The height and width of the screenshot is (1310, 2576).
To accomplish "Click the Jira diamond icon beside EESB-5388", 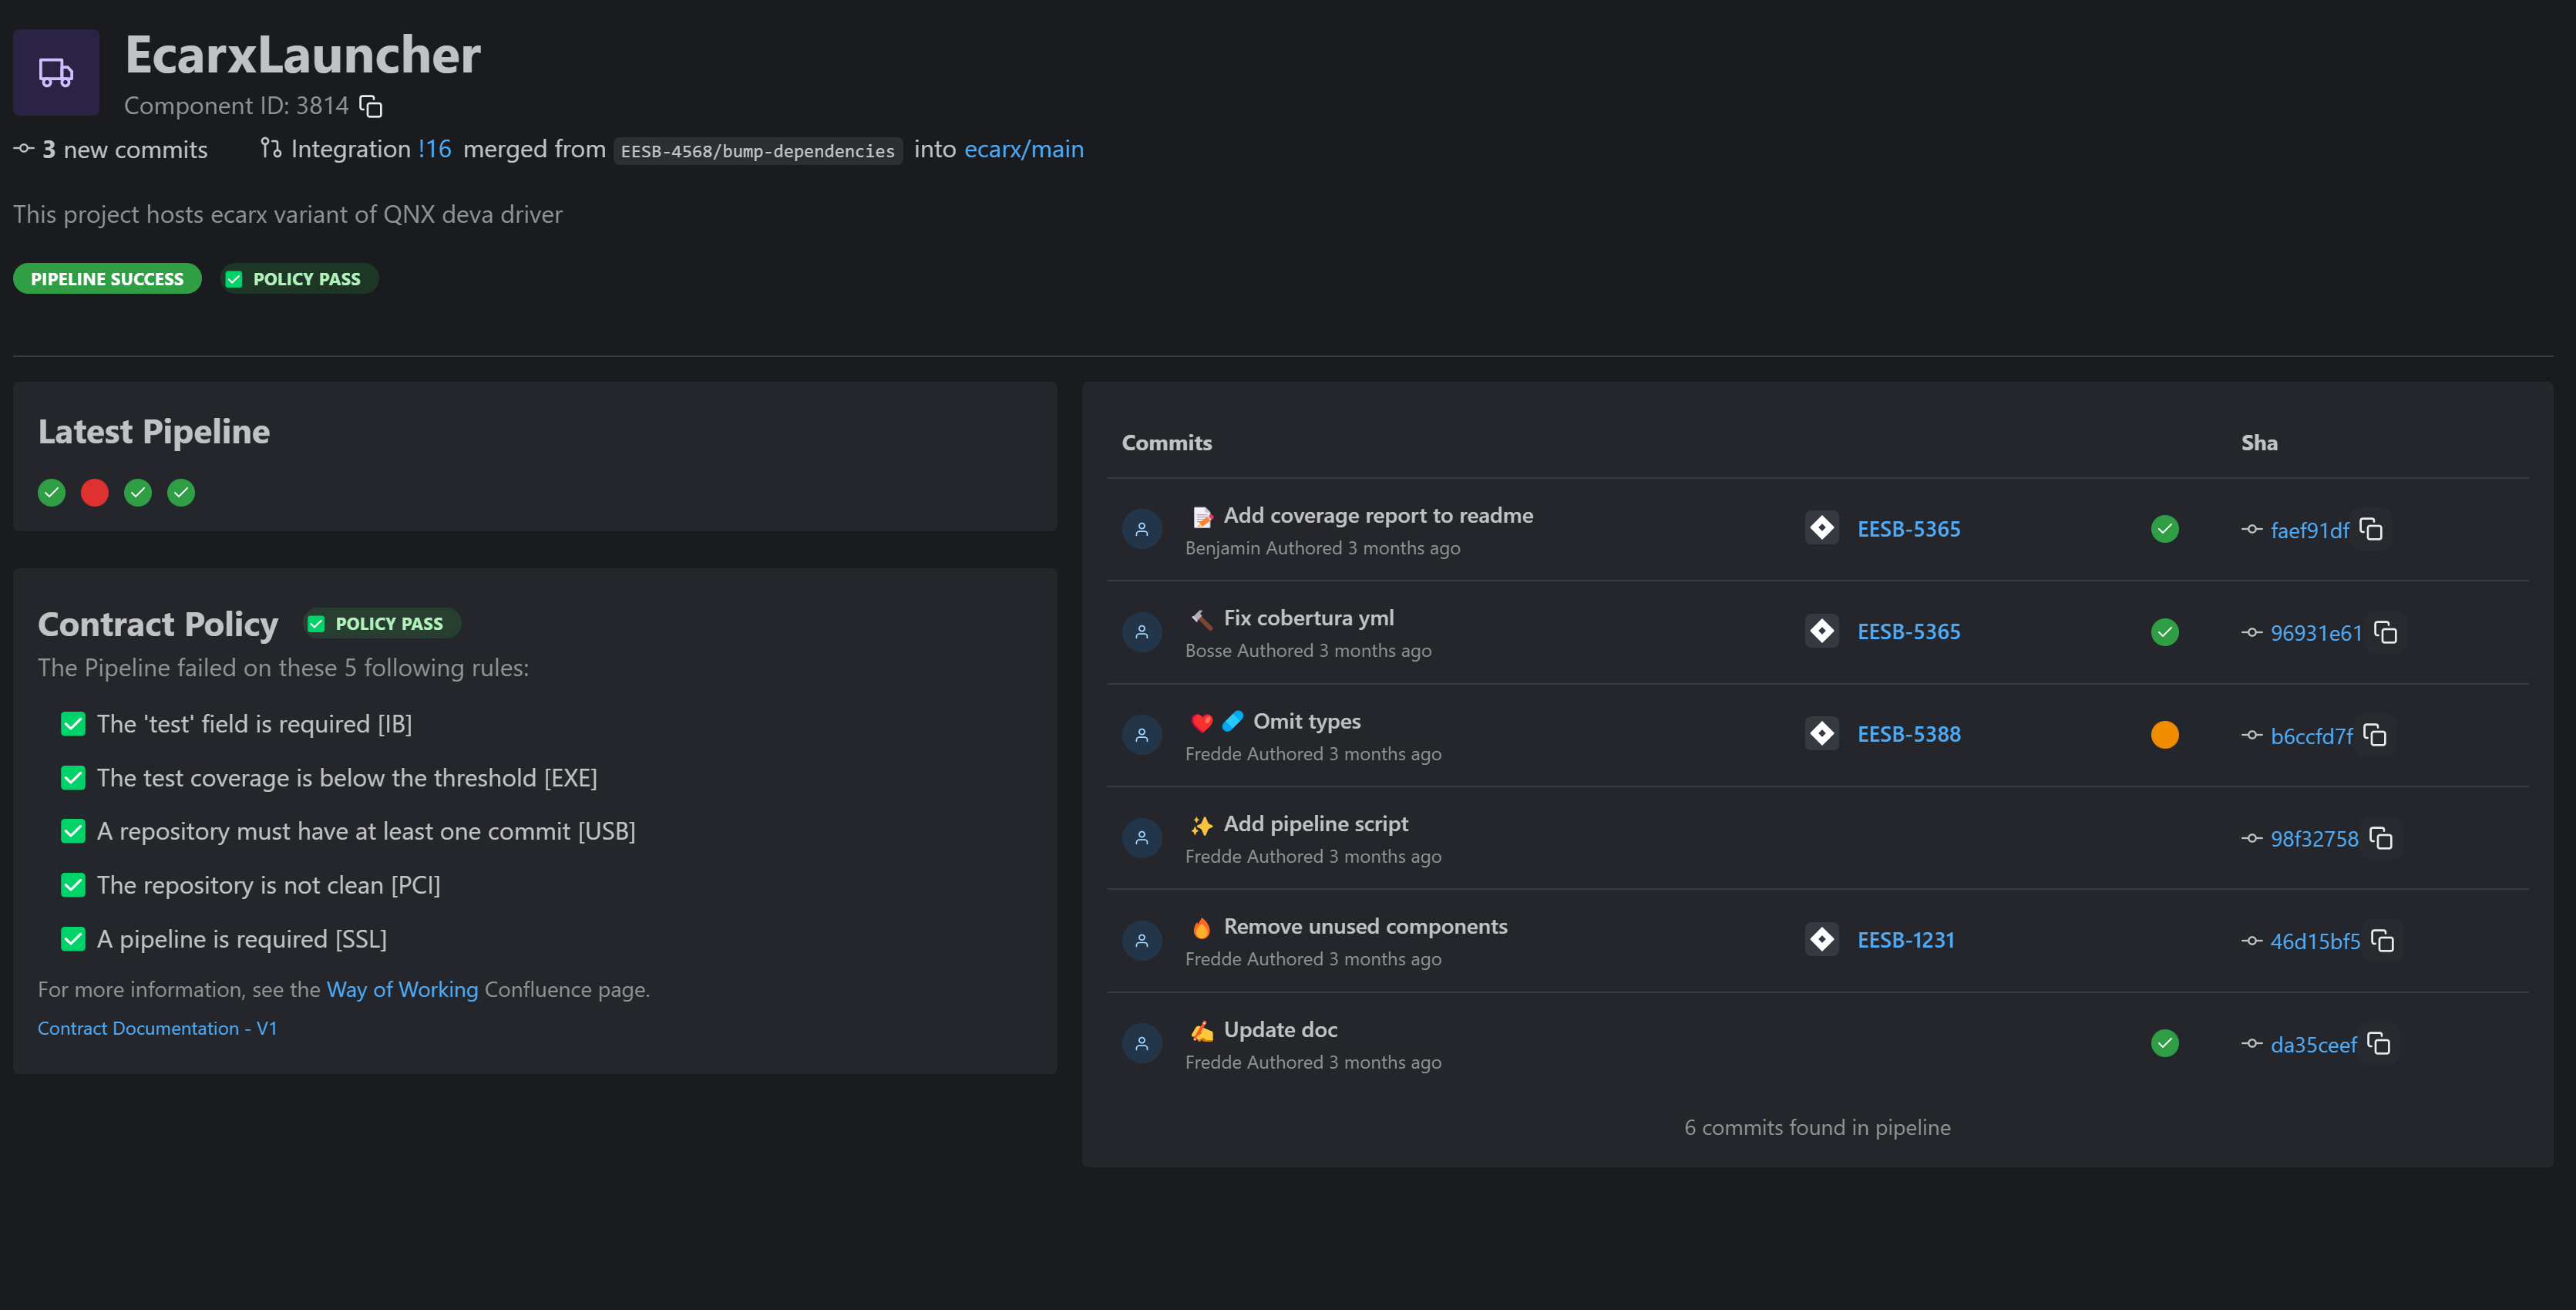I will 1822,733.
